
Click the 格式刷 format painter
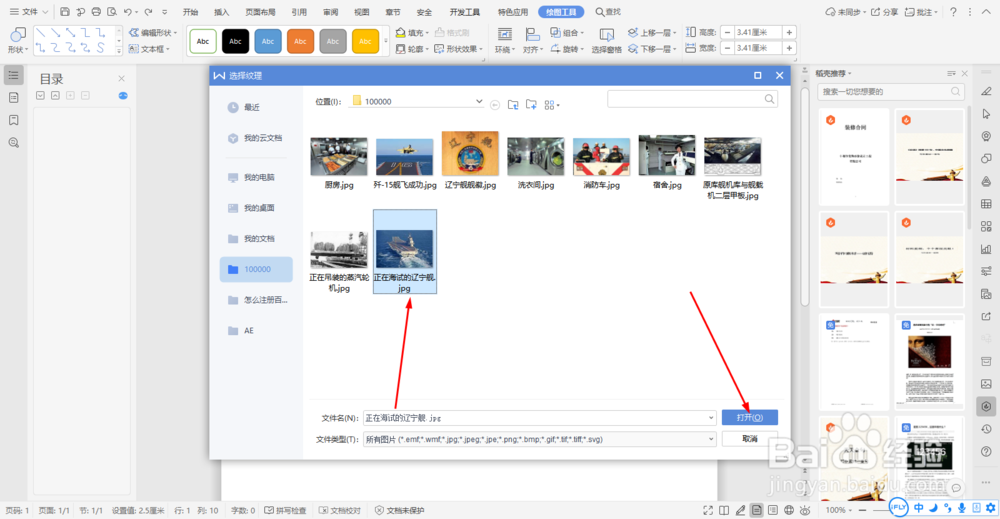click(452, 33)
